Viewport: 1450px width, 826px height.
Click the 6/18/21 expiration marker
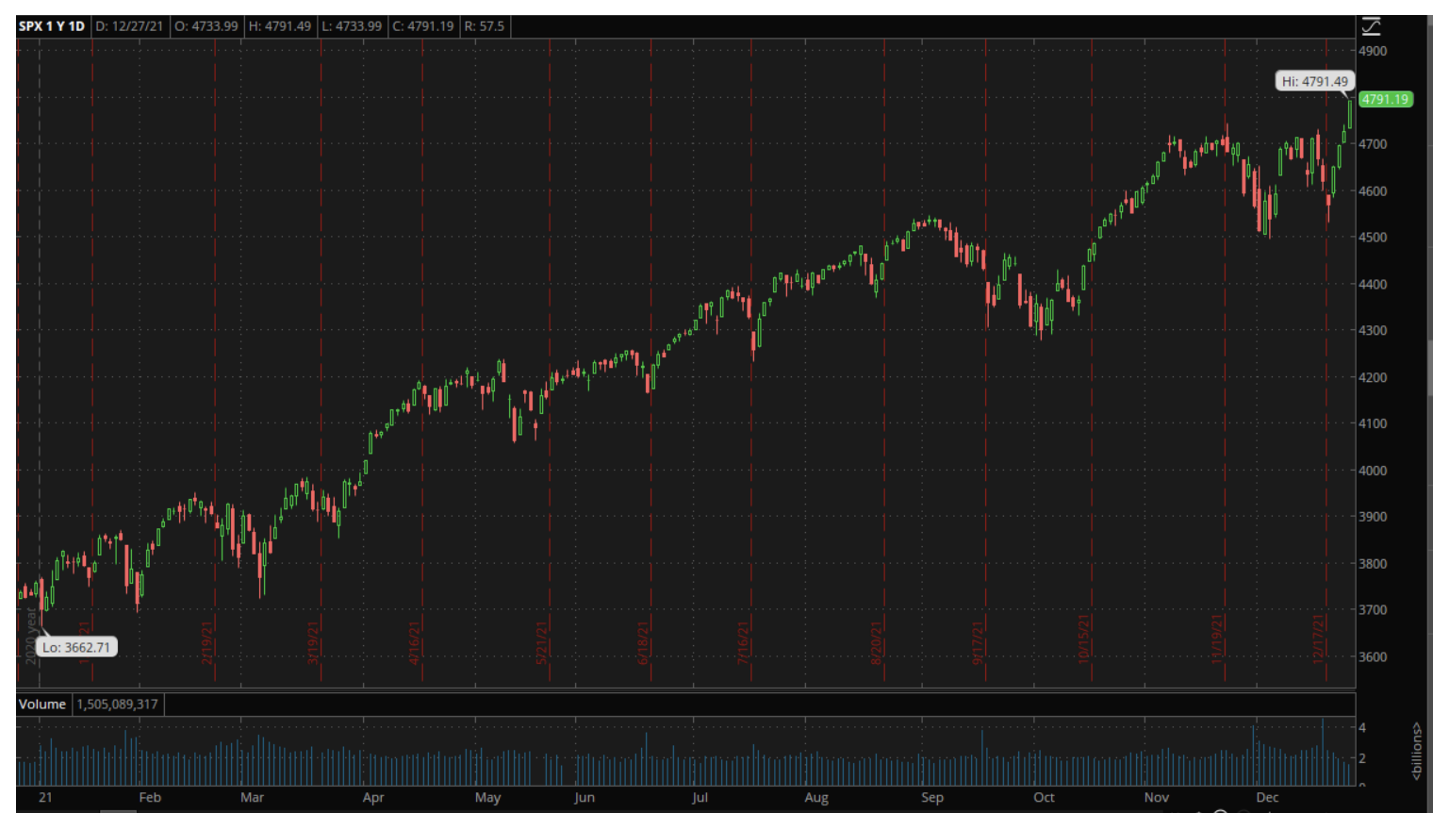pos(642,643)
